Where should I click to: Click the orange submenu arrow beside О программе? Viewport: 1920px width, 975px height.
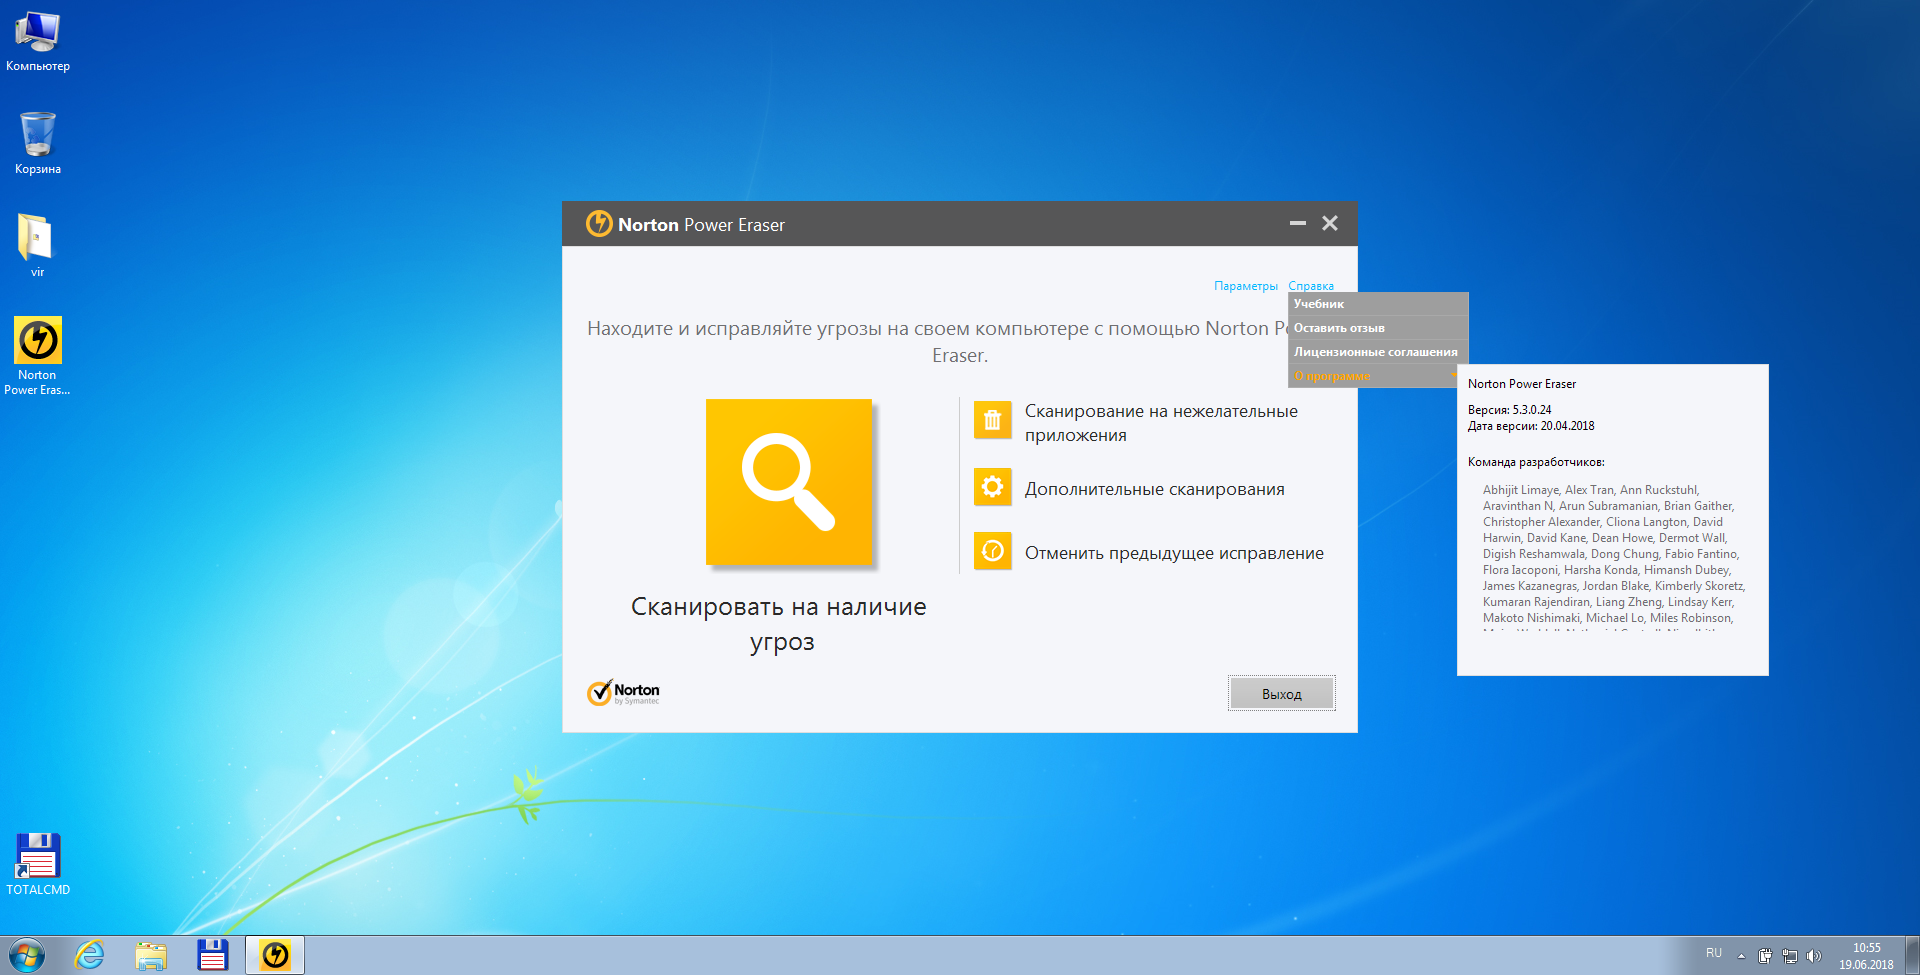tap(1454, 376)
